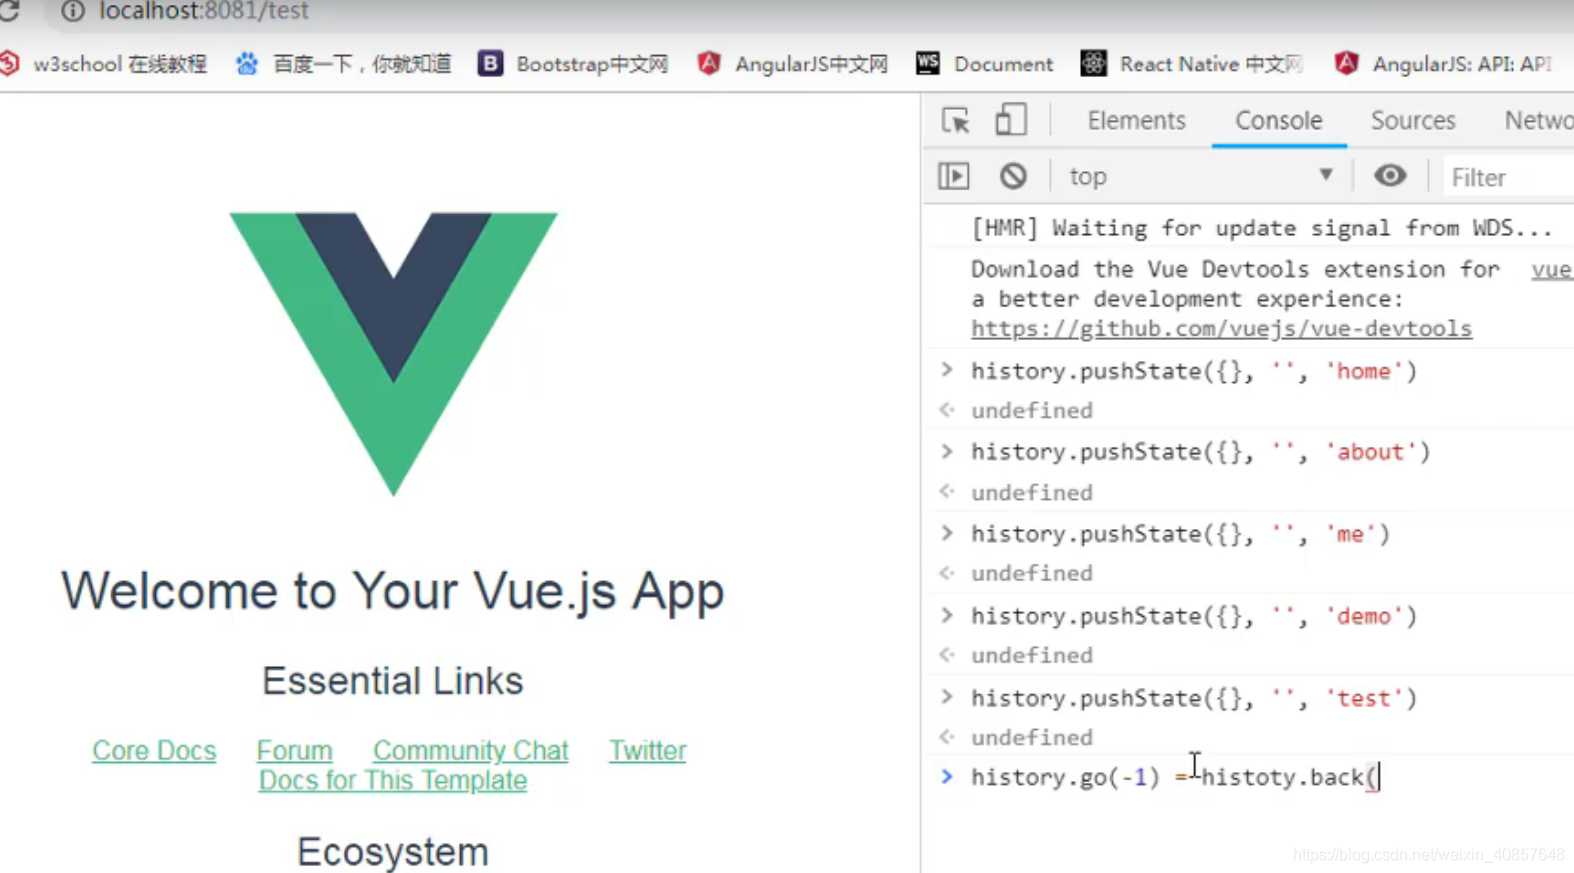
Task: Switch to the Network tab
Action: click(x=1538, y=120)
